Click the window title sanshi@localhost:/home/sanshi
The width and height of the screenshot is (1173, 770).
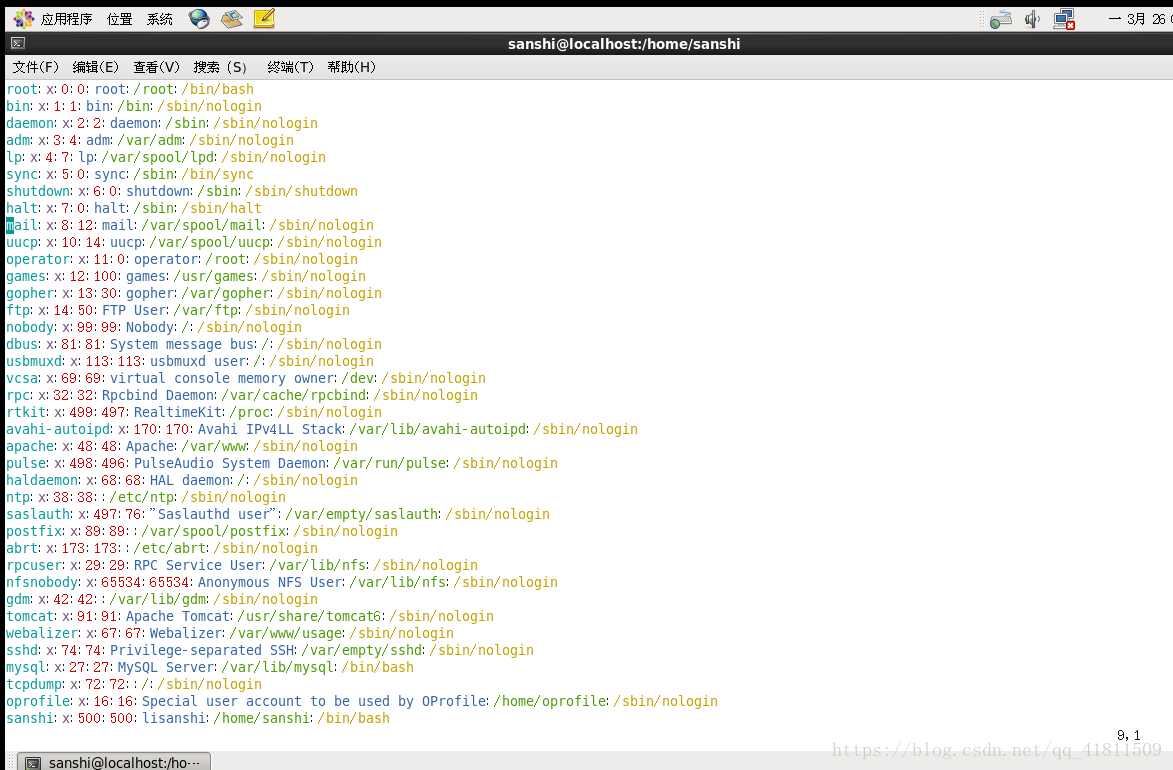pyautogui.click(x=624, y=43)
